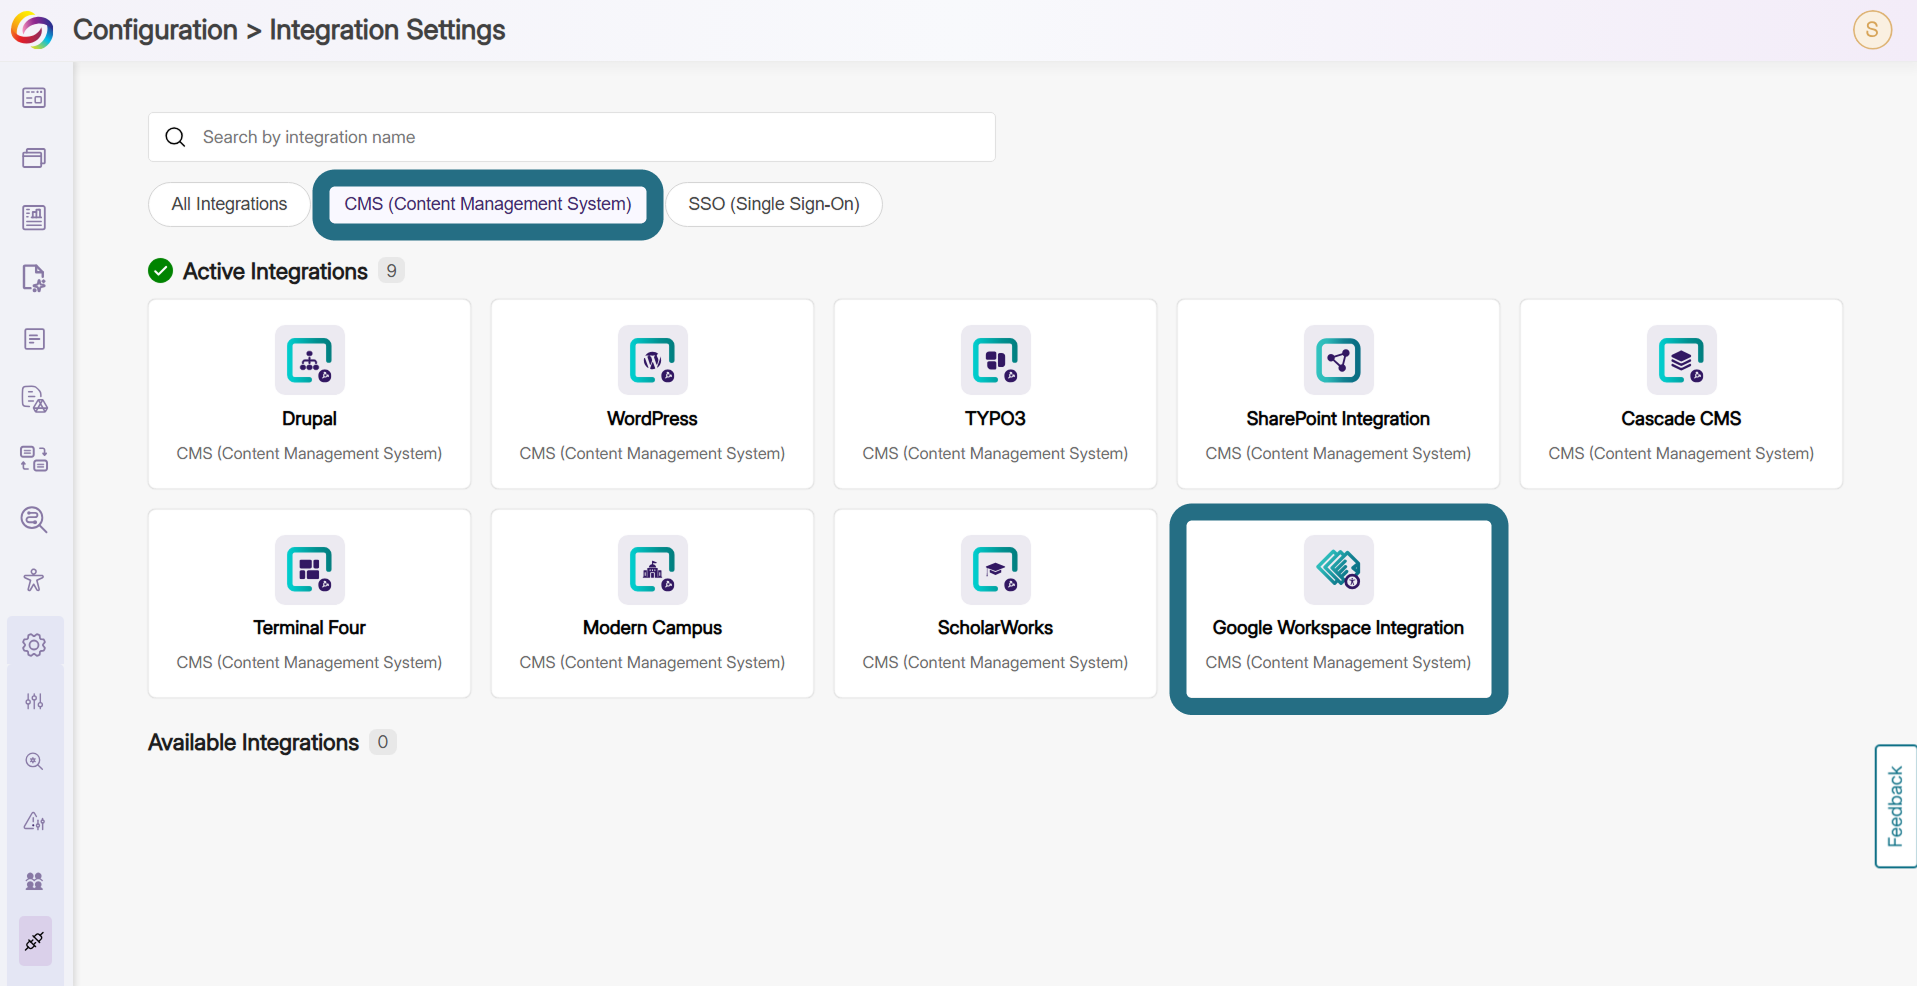Click the Available Integrations heading
The height and width of the screenshot is (986, 1917).
[x=253, y=742]
